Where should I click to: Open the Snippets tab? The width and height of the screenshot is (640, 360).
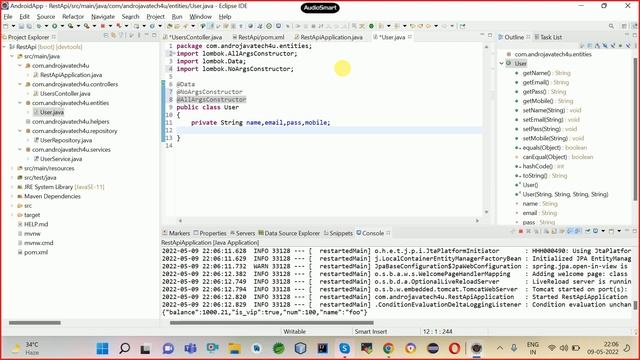[338, 233]
